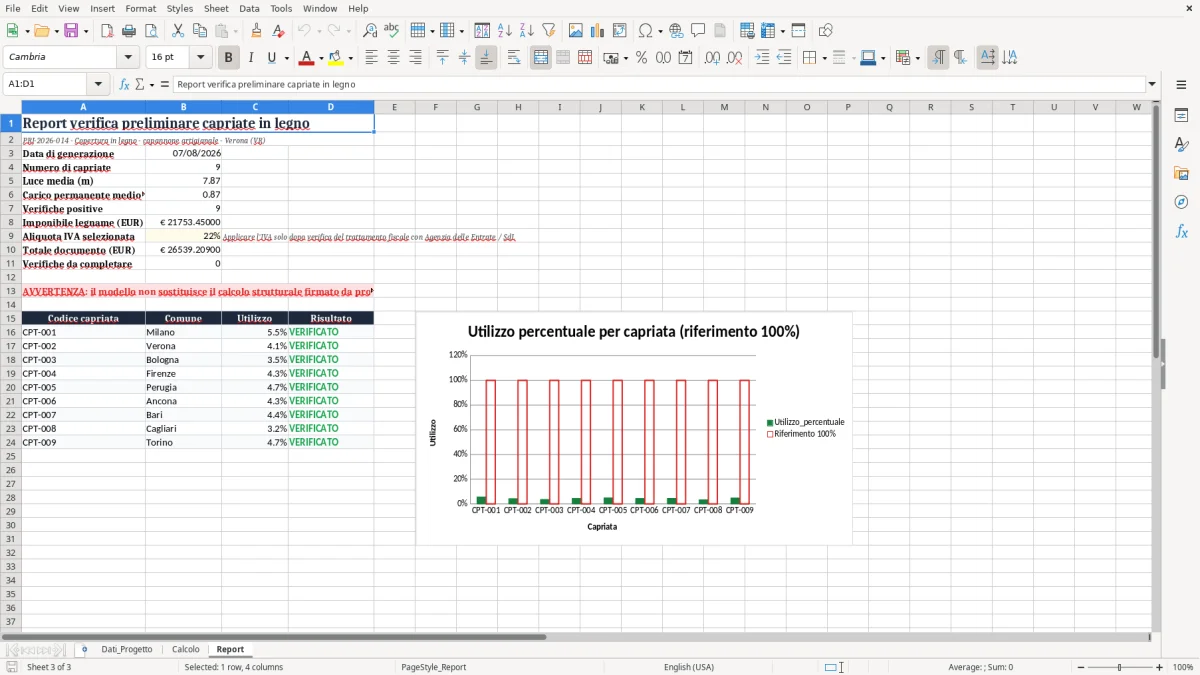1200x675 pixels.
Task: Click the Clear Direct Formatting icon
Action: (278, 31)
